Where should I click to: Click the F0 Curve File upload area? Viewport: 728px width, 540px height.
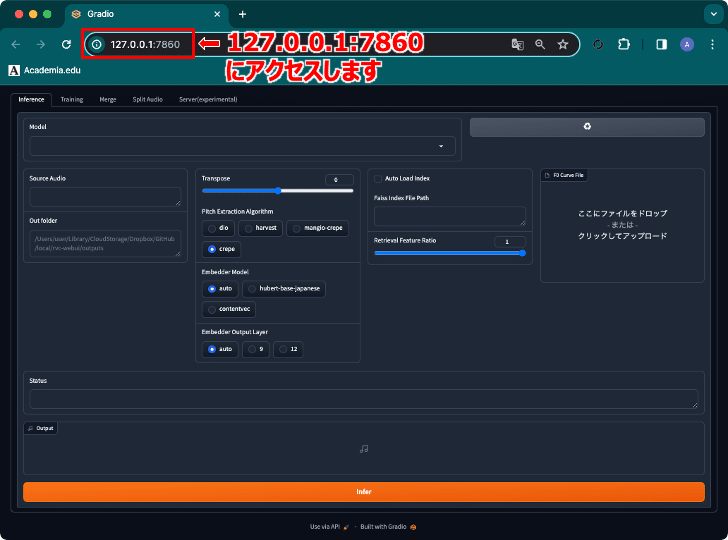(622, 225)
